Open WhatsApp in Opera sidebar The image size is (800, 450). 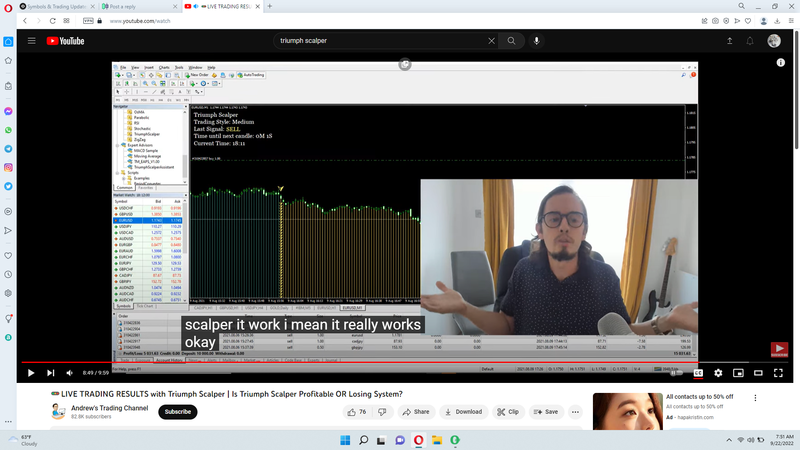click(x=8, y=130)
